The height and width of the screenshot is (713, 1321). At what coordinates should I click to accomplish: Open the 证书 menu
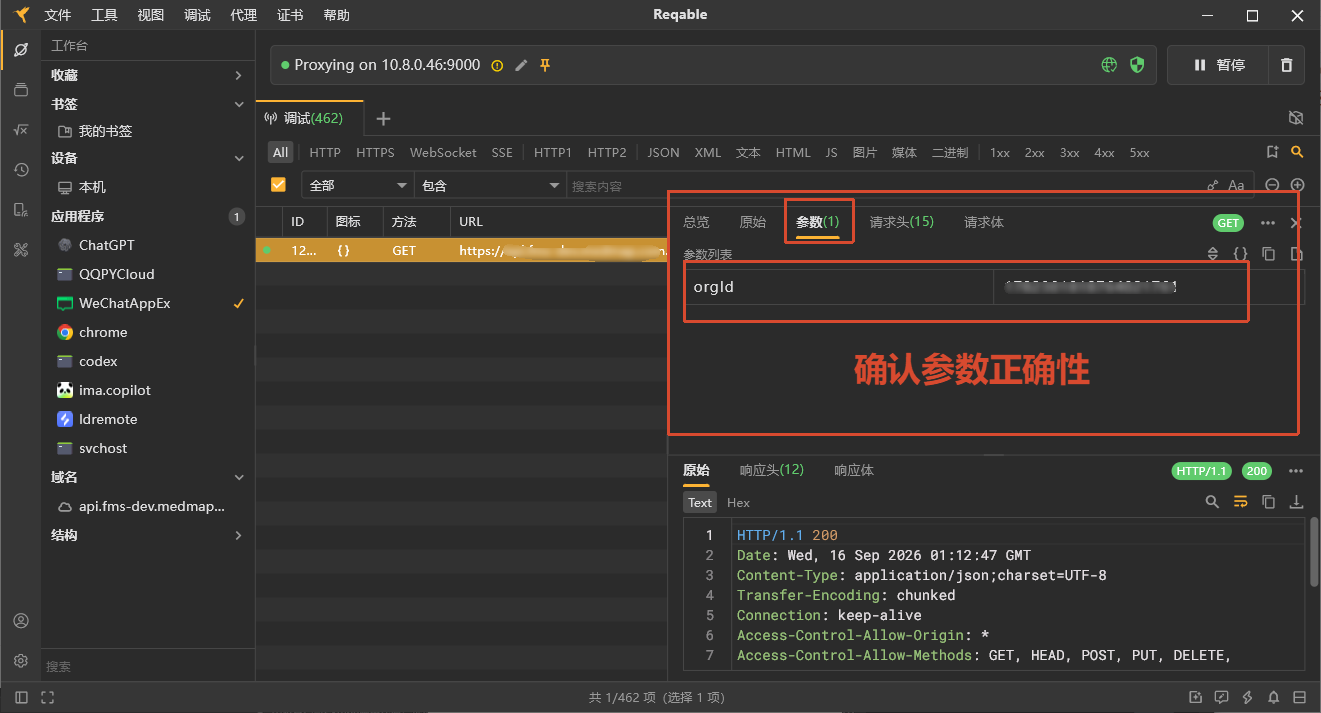(x=290, y=15)
